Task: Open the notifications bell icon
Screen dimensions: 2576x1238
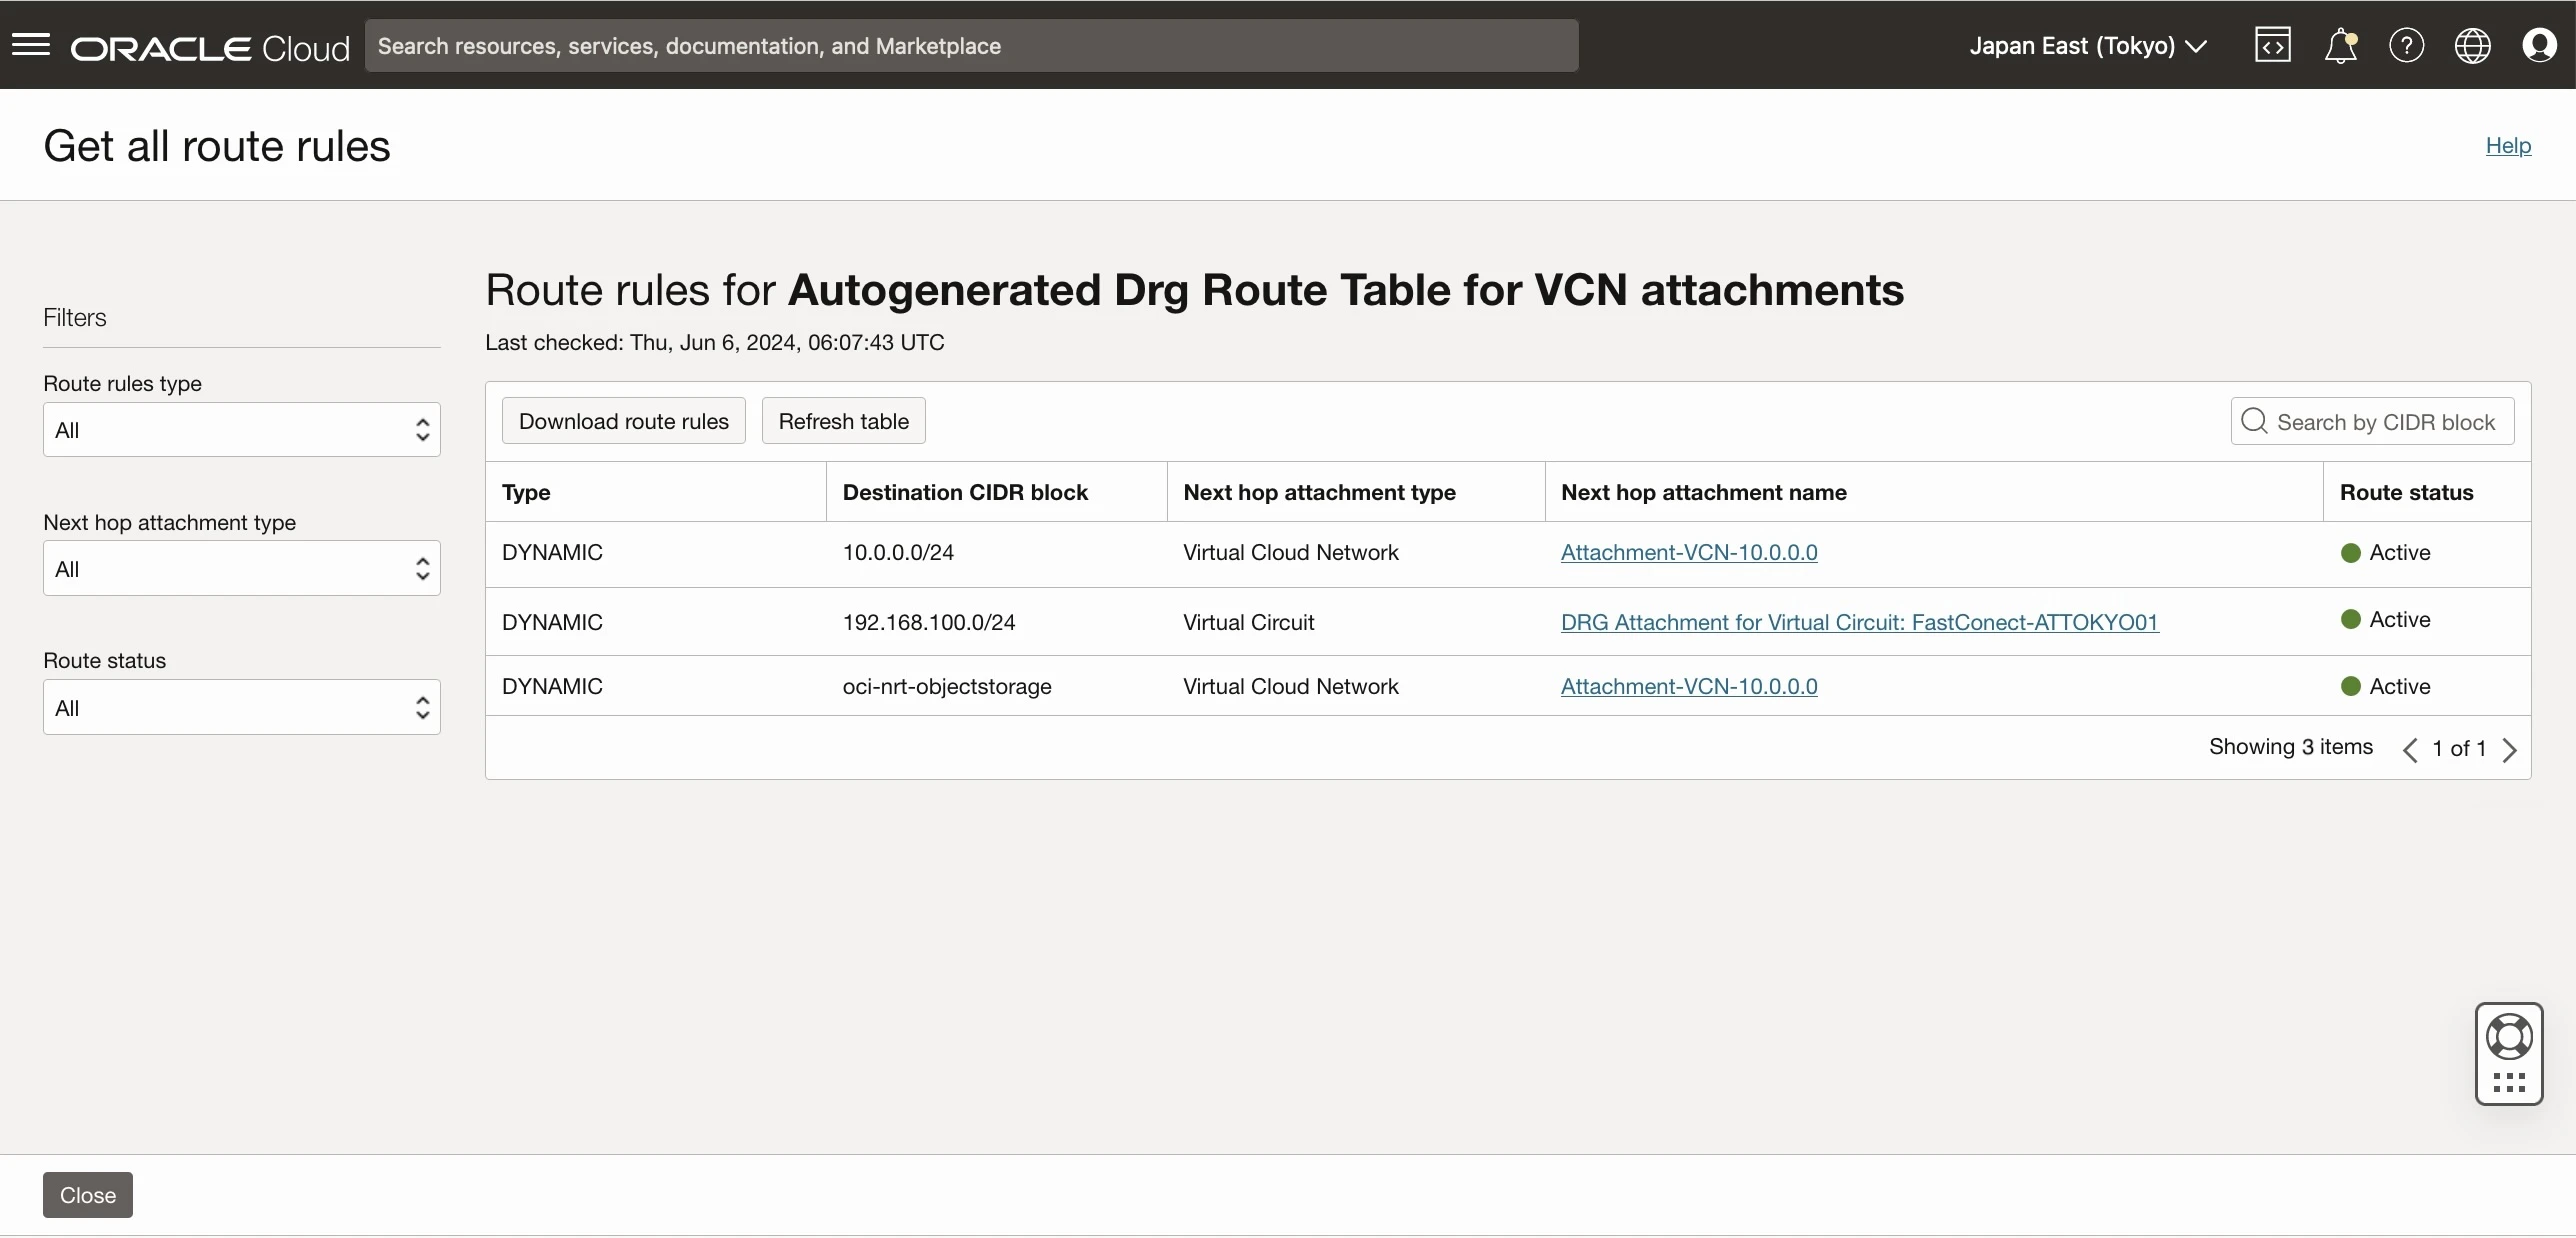Action: [2340, 46]
